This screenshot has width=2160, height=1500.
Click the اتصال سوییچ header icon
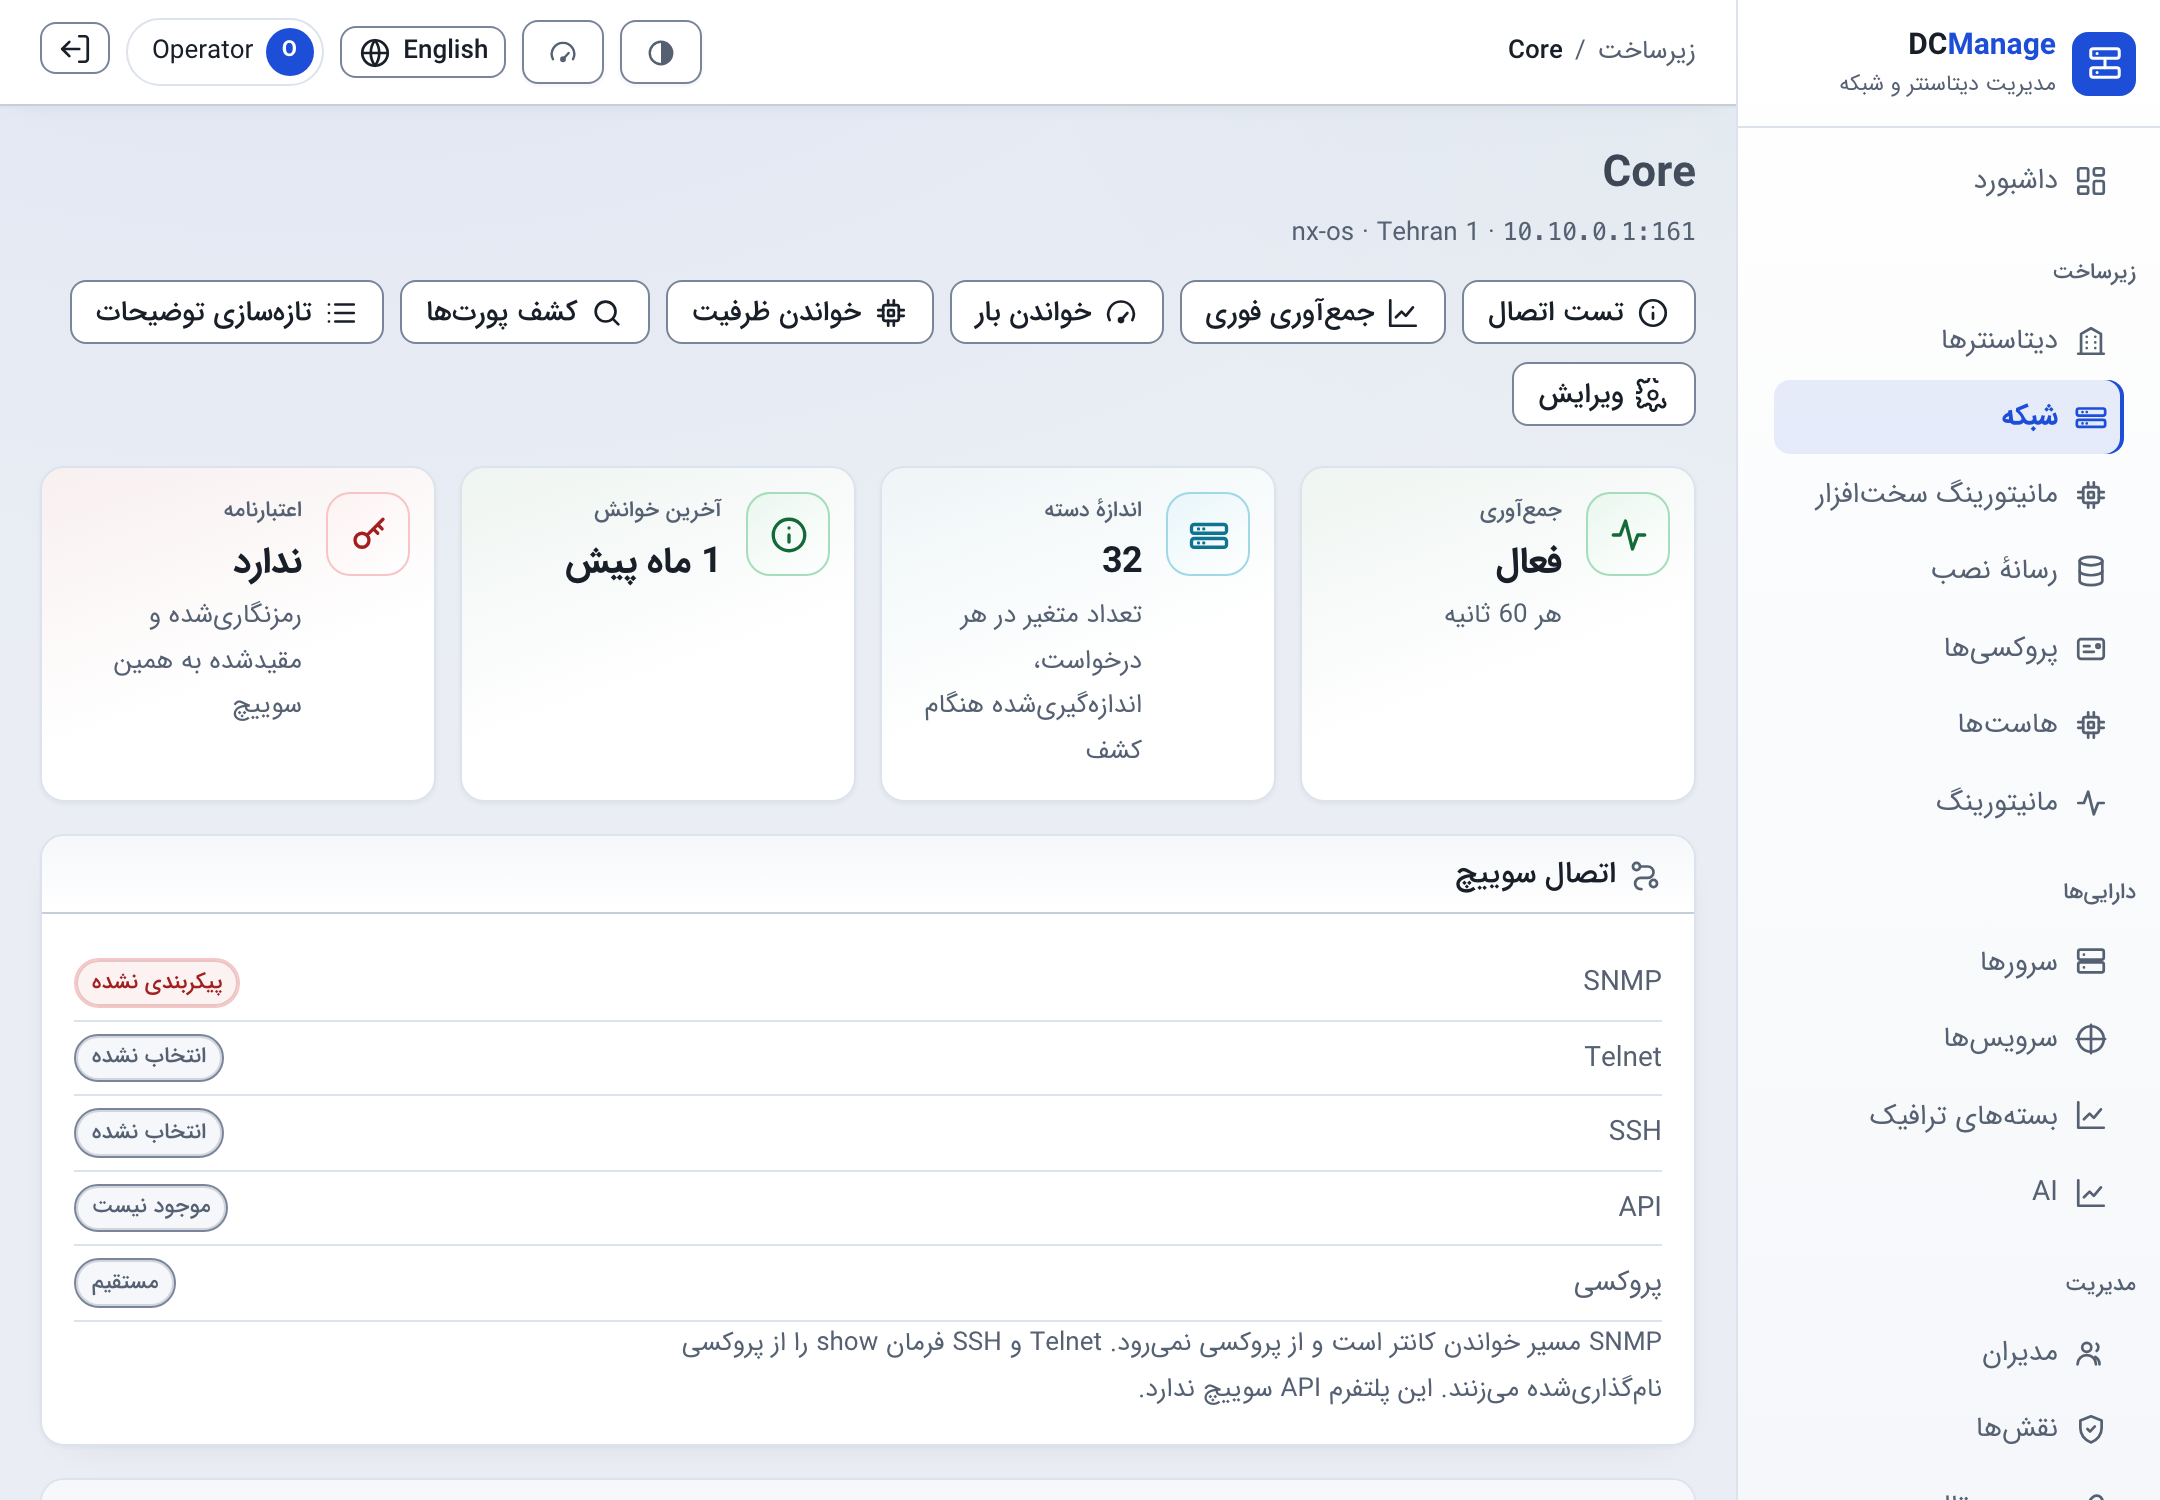1645,876
